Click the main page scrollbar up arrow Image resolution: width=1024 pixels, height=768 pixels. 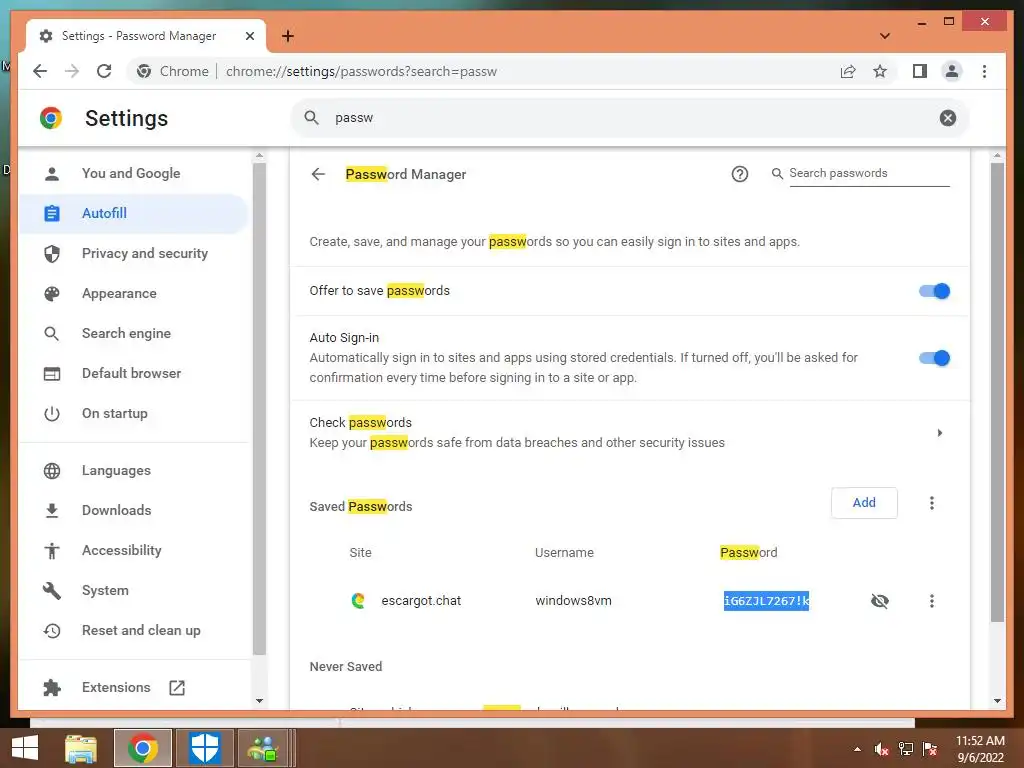pyautogui.click(x=997, y=155)
